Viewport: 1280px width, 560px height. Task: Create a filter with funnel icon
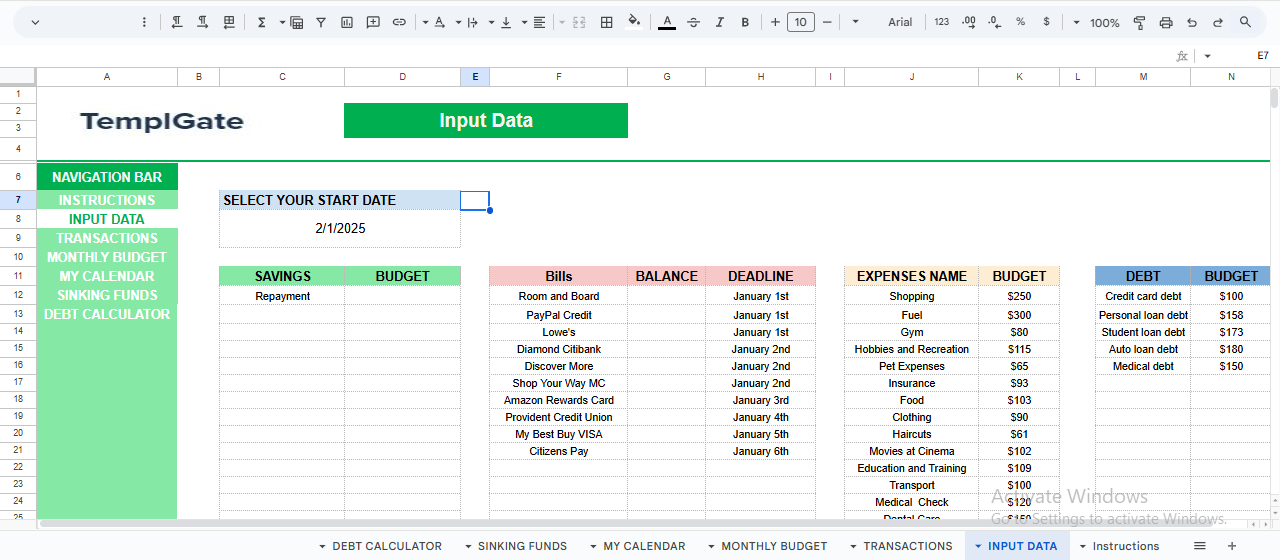coord(321,22)
